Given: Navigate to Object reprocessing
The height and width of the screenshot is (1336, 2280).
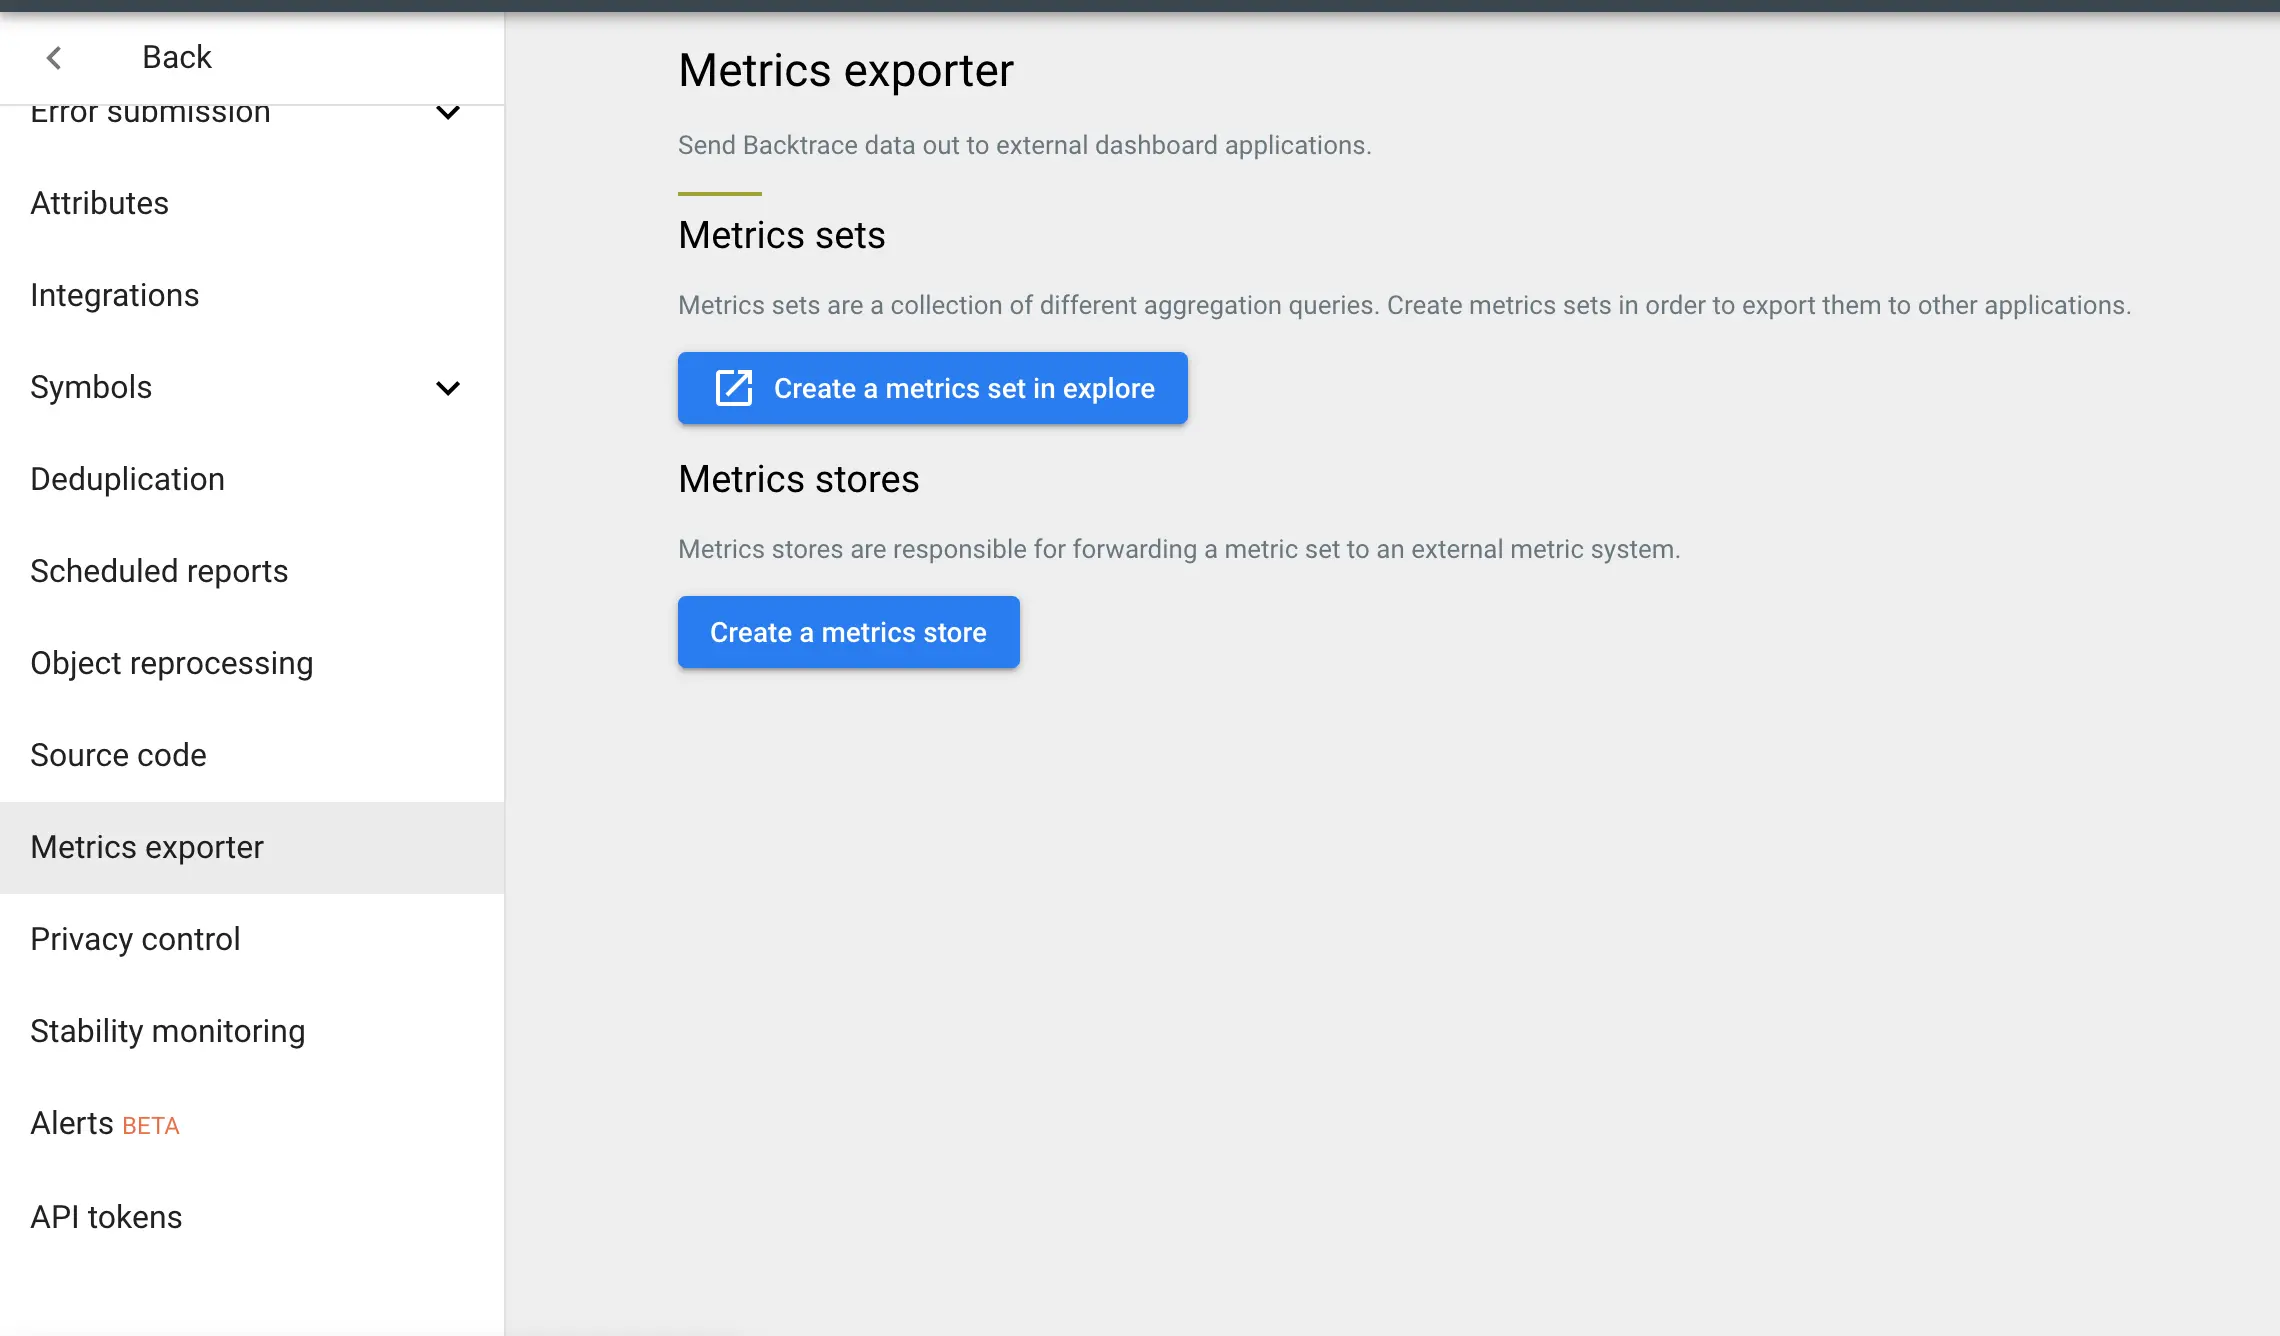Looking at the screenshot, I should tap(171, 663).
